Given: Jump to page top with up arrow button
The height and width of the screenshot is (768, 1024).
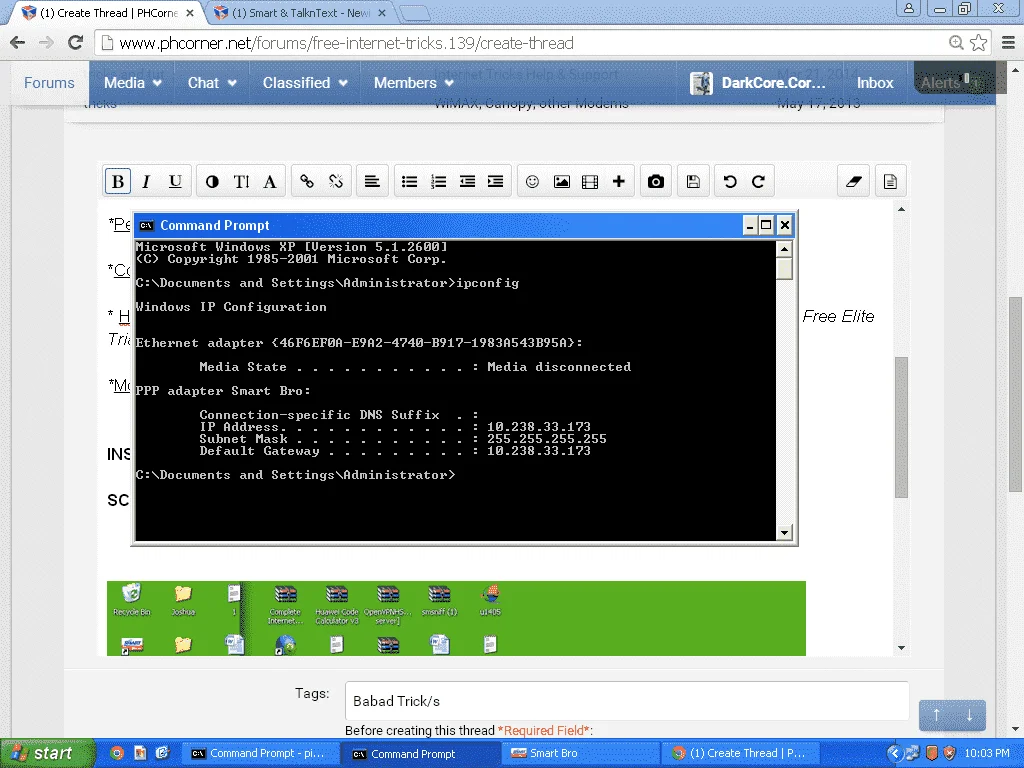Looking at the screenshot, I should tap(936, 715).
